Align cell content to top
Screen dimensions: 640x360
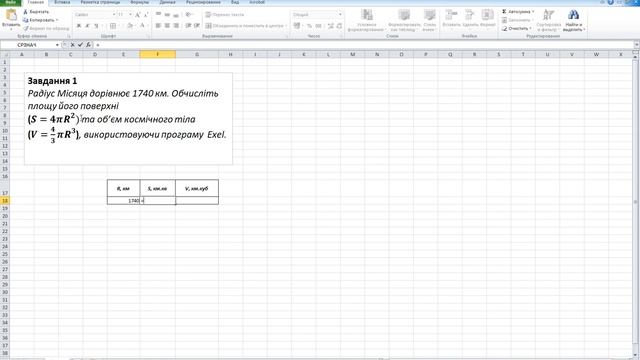click(x=158, y=15)
